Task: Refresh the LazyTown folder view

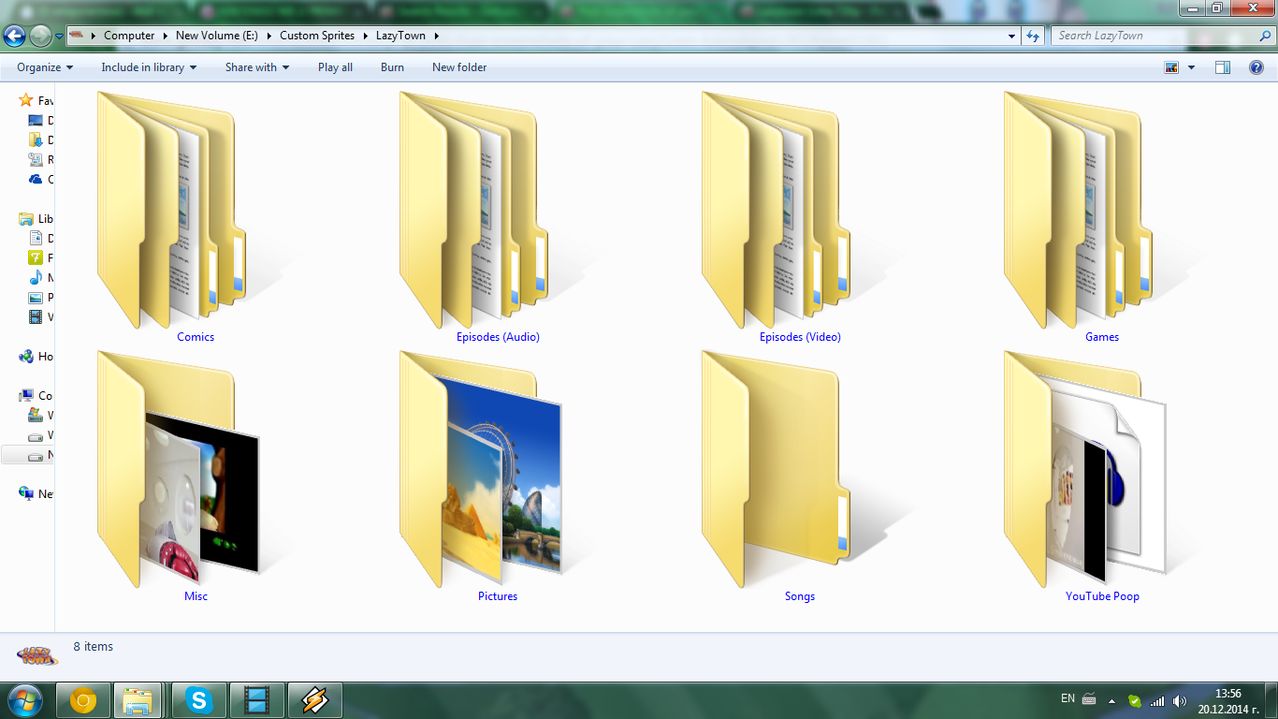Action: click(x=1033, y=36)
